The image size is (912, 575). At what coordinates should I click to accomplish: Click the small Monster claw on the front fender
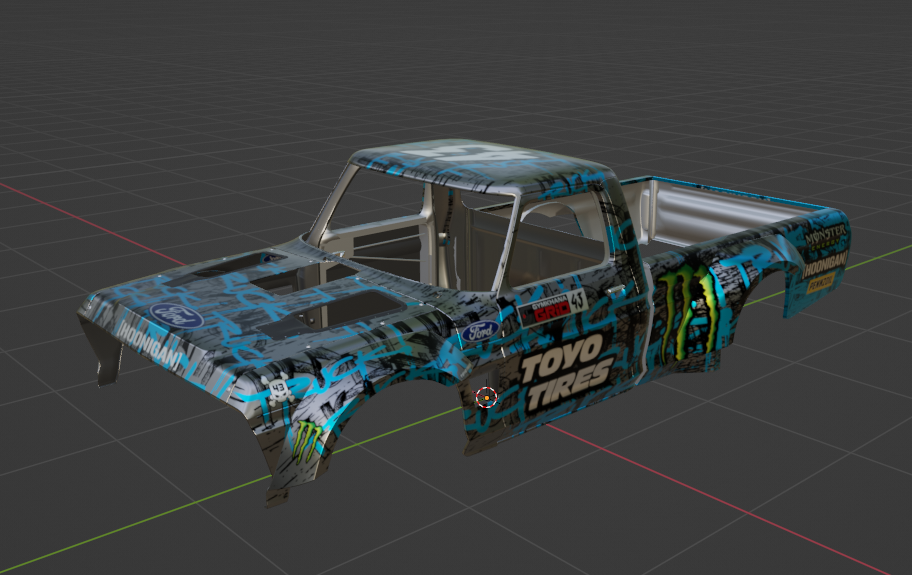point(307,441)
